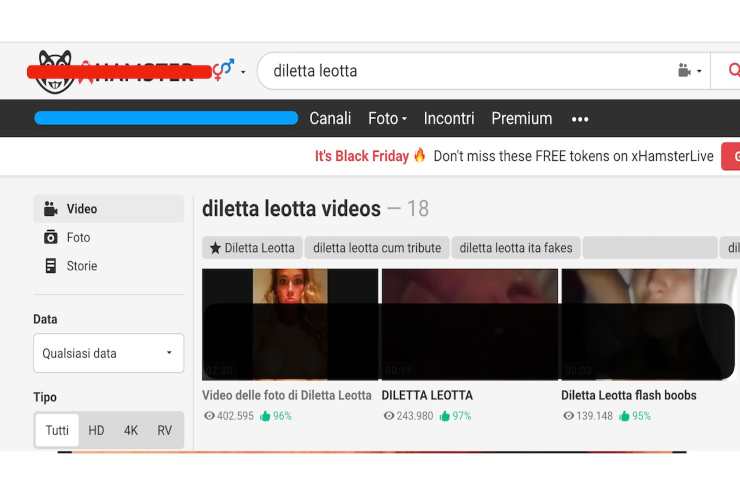
Task: Go to the Incontri section
Action: (449, 119)
